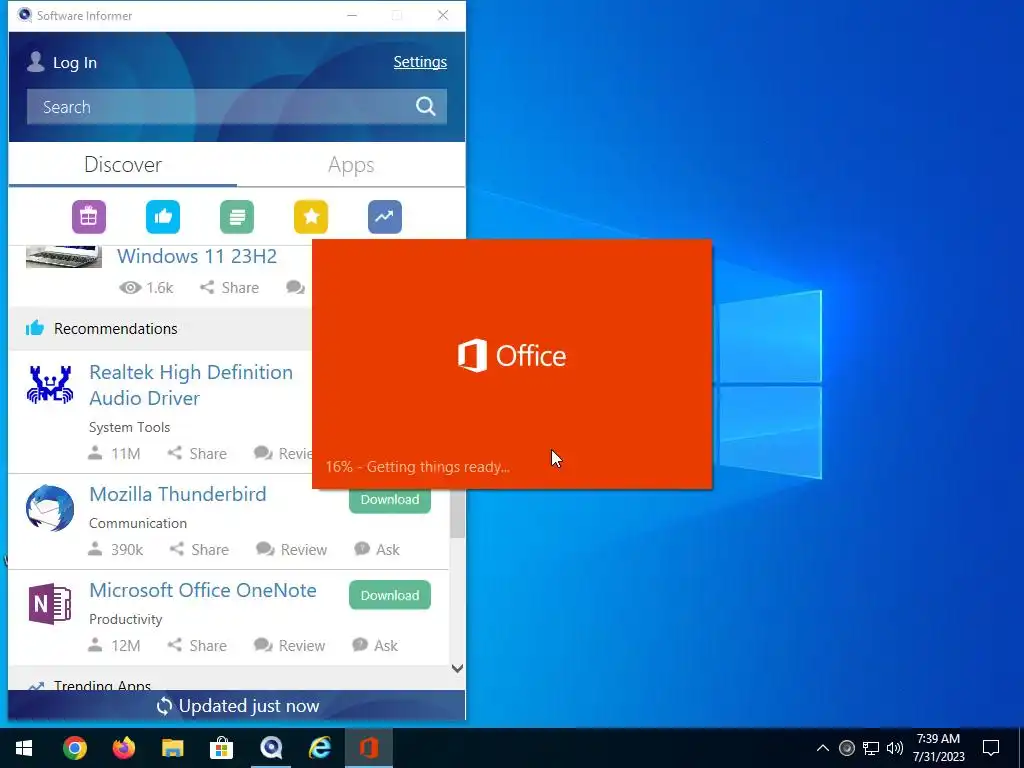
Task: Select the Office taskbar icon
Action: click(369, 748)
